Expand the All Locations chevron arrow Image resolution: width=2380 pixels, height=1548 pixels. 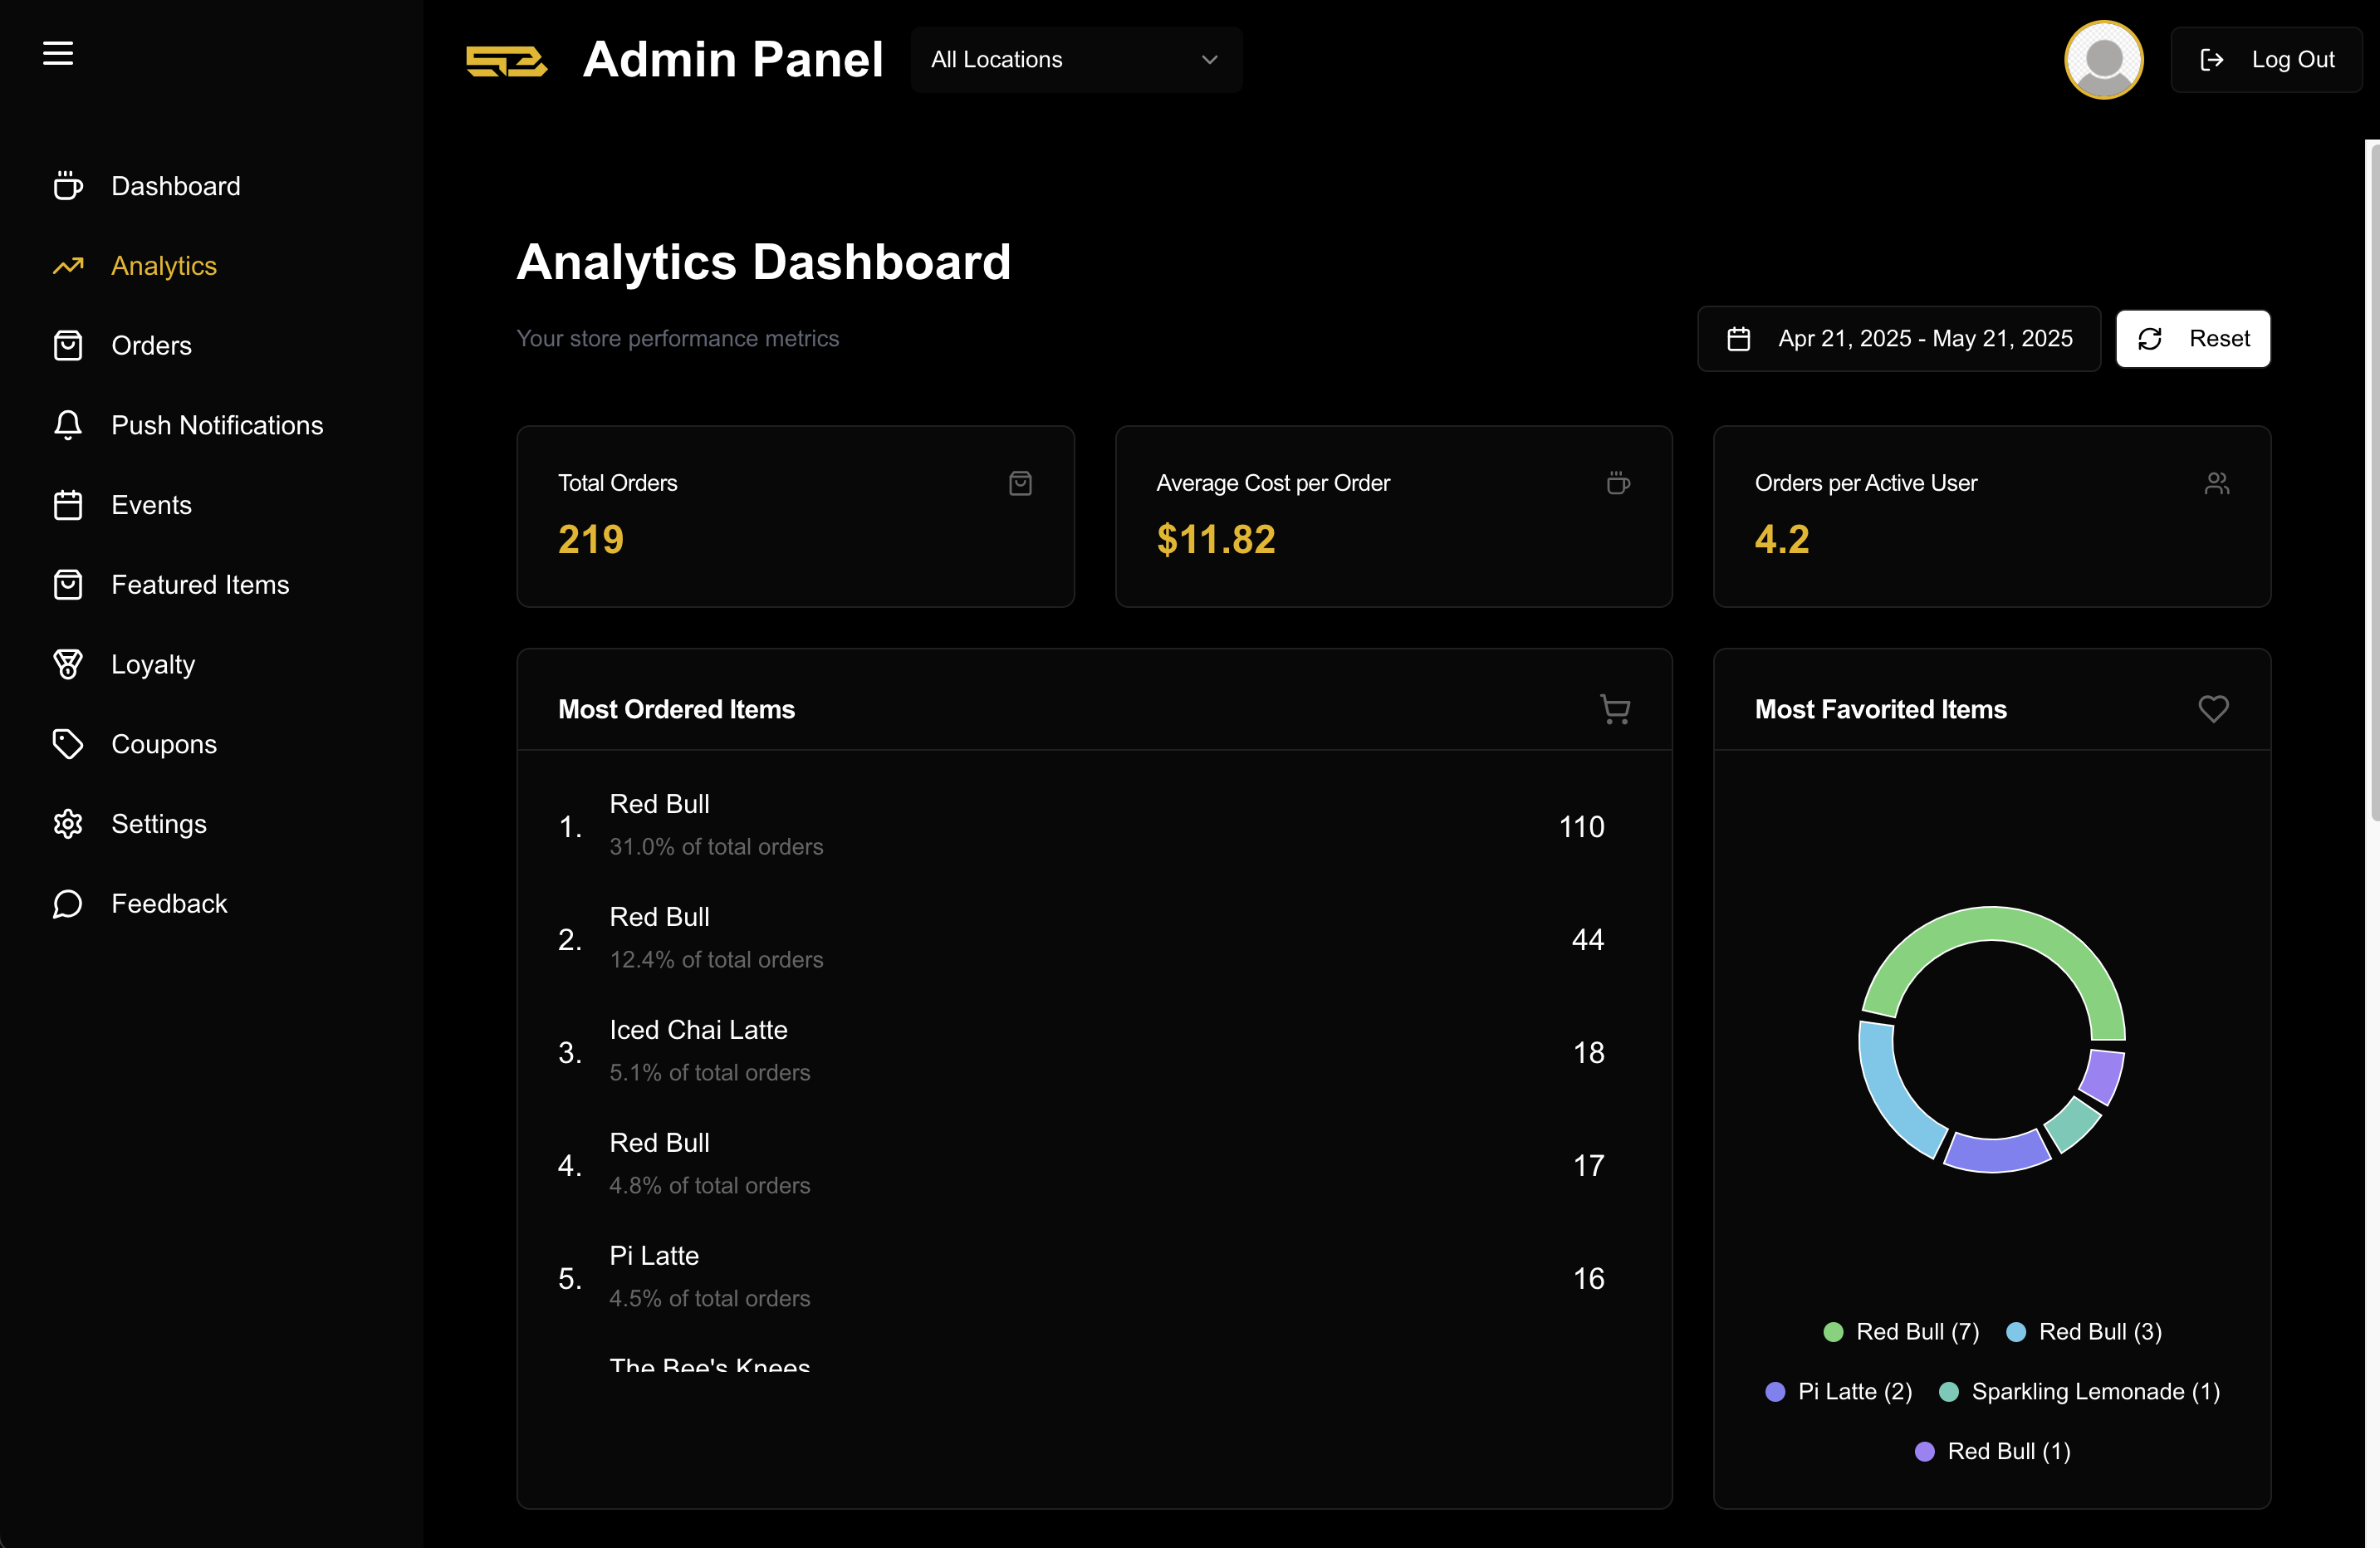(1210, 60)
